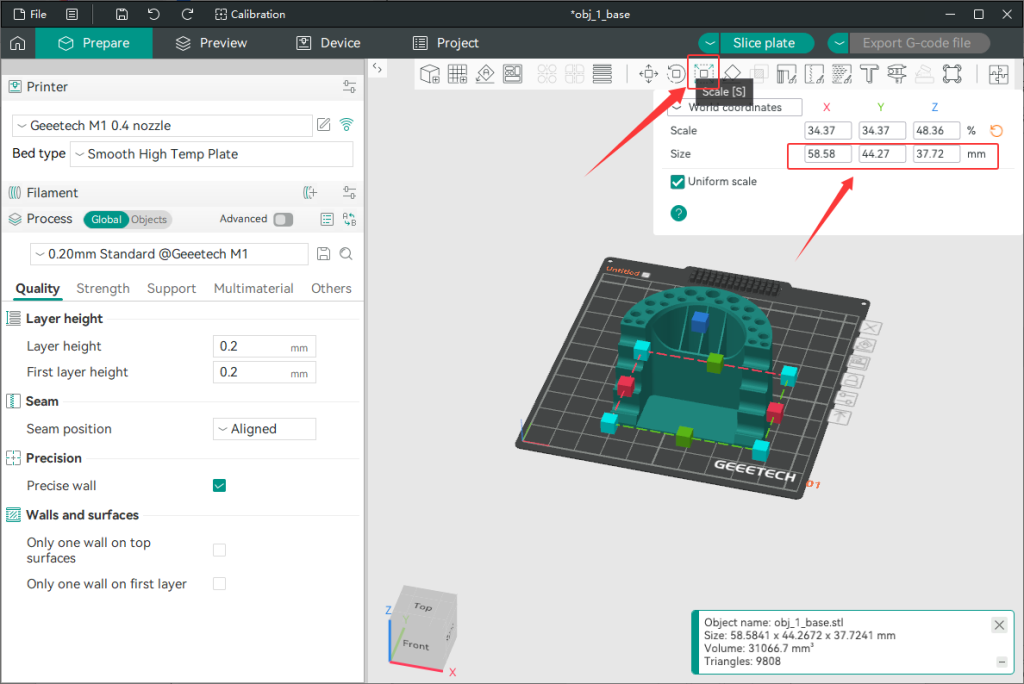Open the Support settings tab
The width and height of the screenshot is (1024, 684).
[171, 289]
